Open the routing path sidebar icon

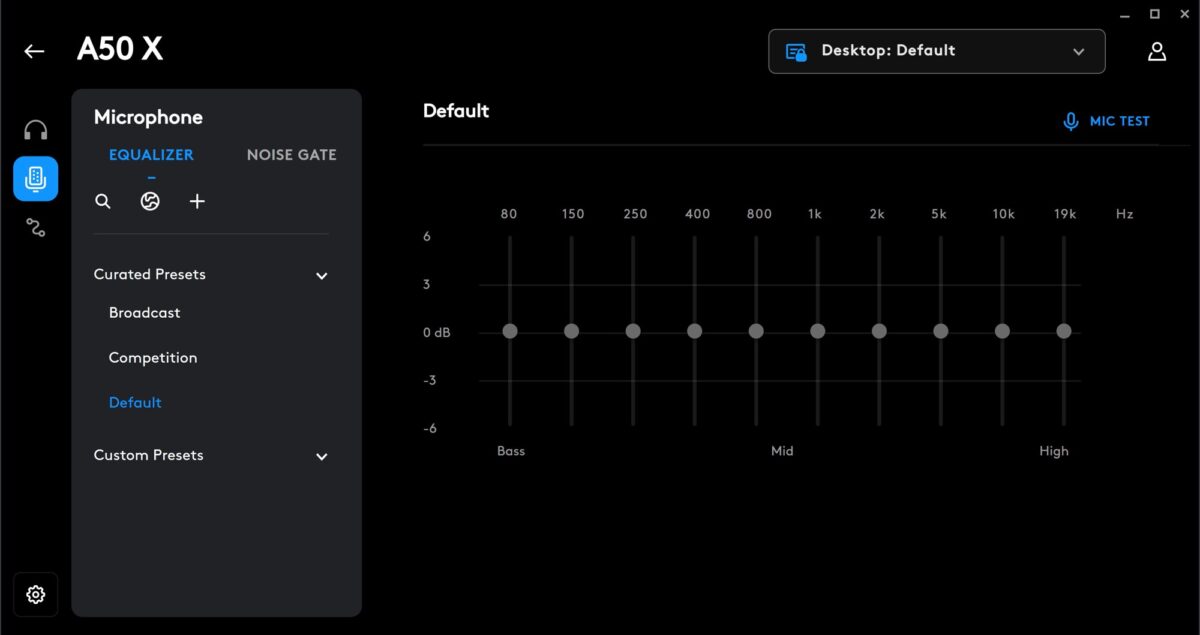[x=36, y=228]
